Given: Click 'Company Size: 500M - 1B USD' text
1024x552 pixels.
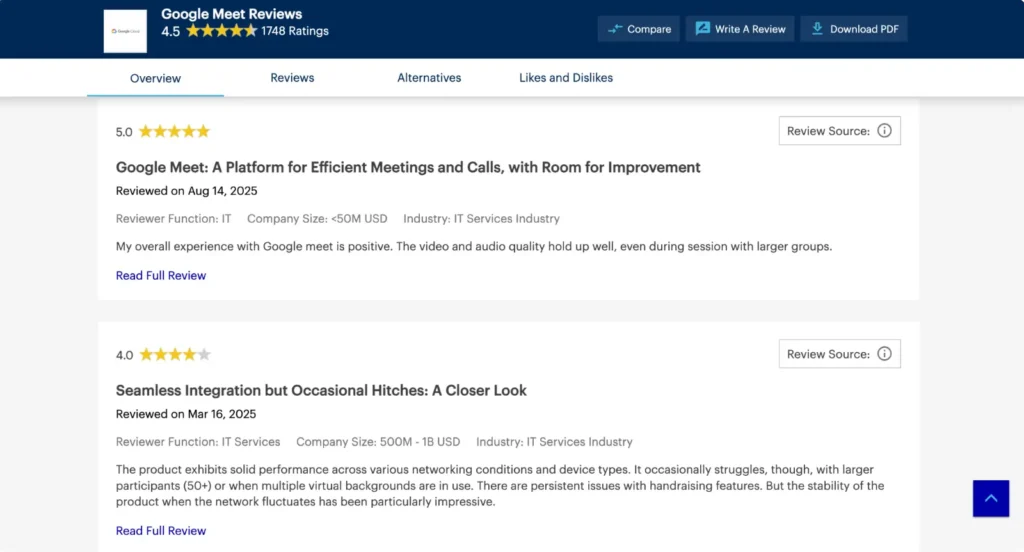Looking at the screenshot, I should pos(378,442).
